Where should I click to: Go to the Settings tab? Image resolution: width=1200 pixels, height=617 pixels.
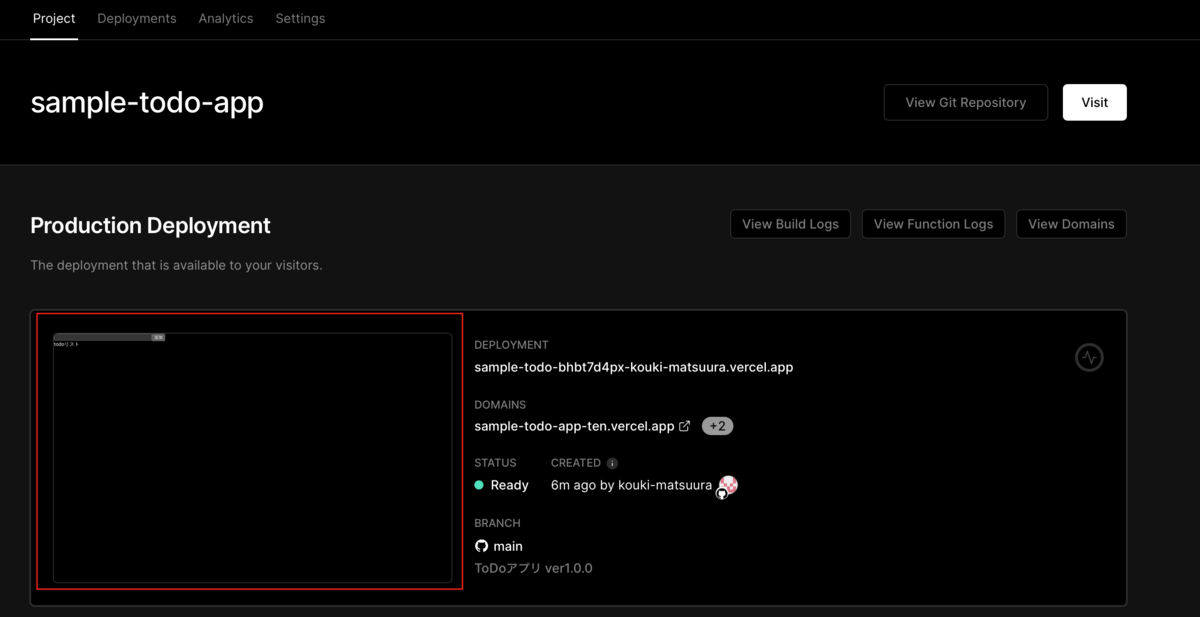(x=300, y=18)
